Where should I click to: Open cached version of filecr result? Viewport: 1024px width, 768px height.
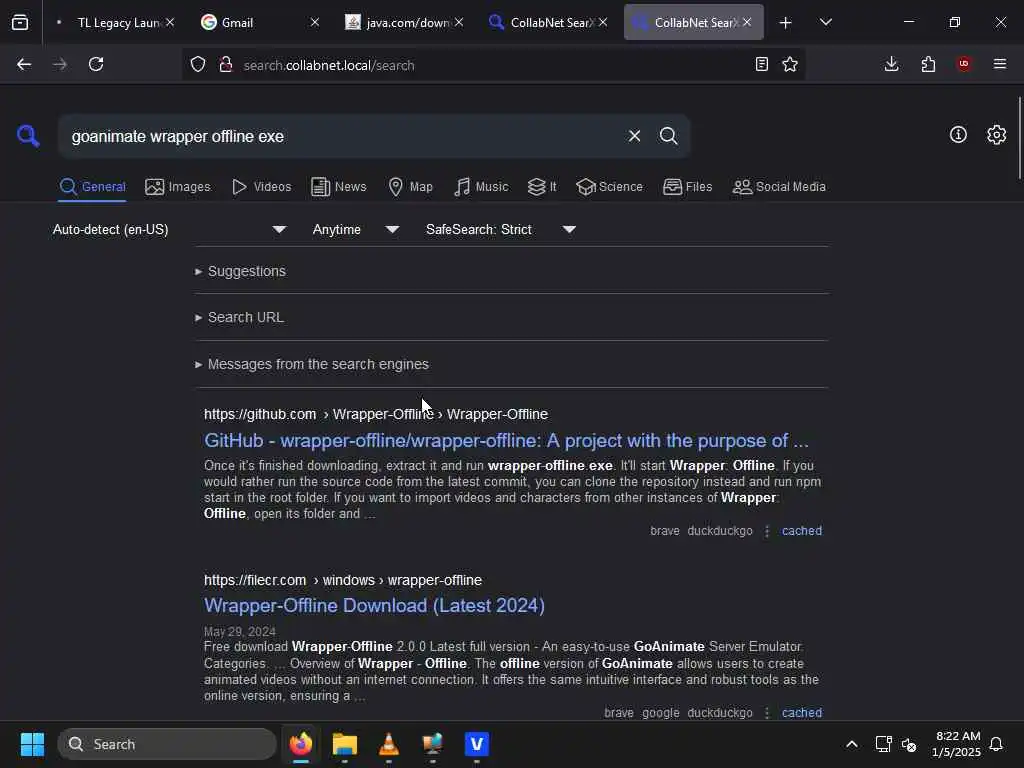pyautogui.click(x=802, y=712)
